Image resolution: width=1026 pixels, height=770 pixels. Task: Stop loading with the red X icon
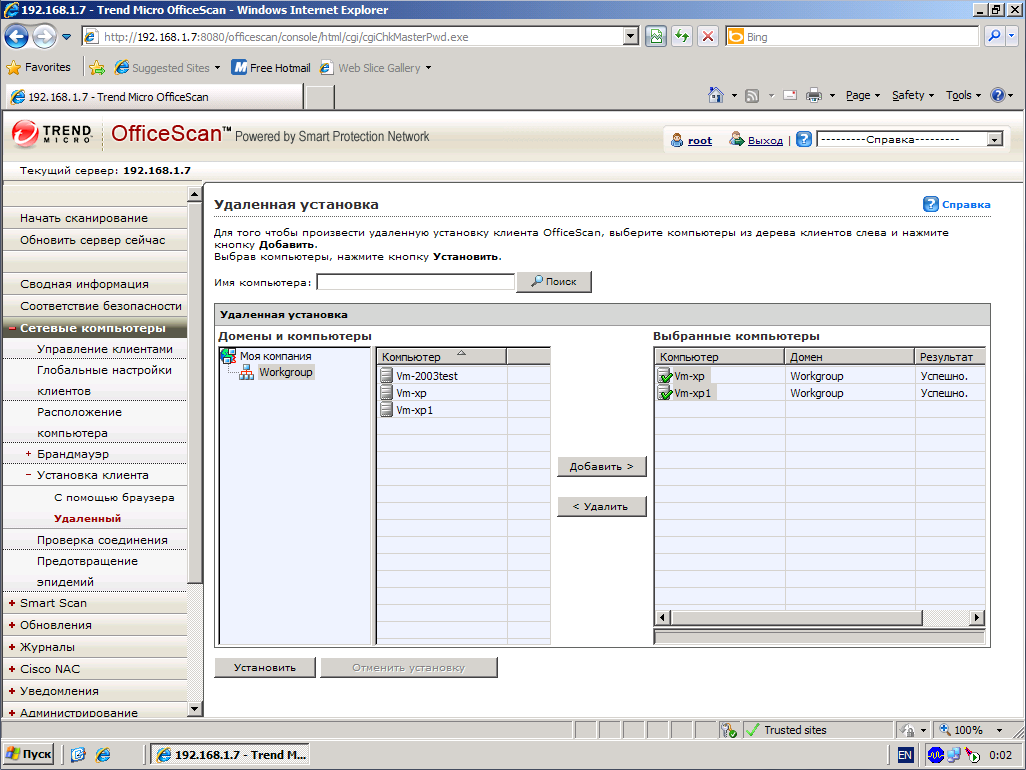click(x=707, y=37)
